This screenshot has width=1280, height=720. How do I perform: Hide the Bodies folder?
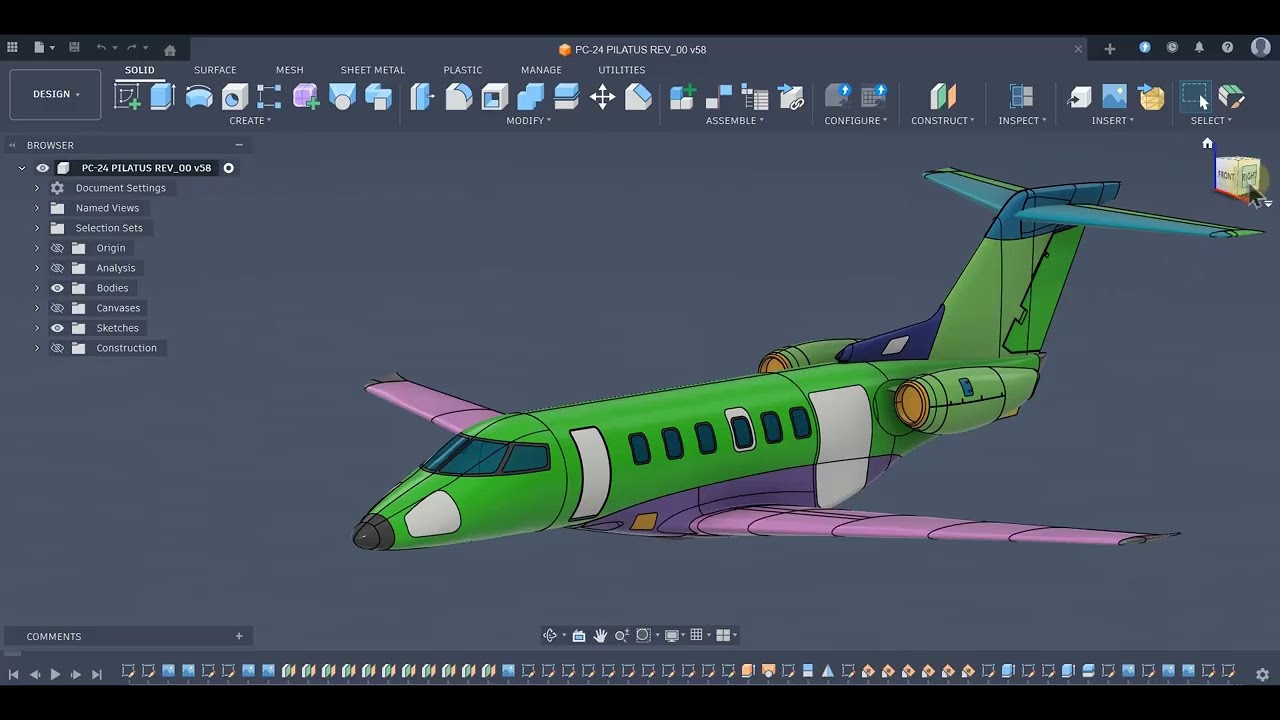57,288
